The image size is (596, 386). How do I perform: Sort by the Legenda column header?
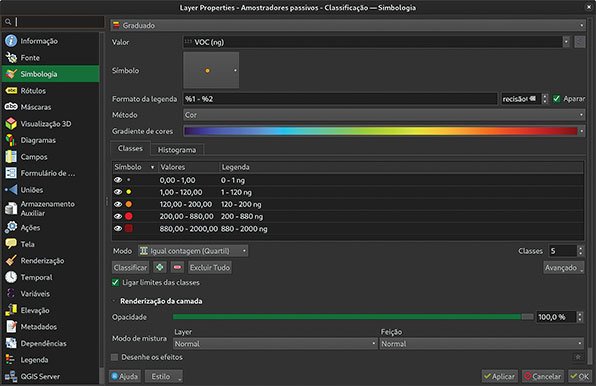pos(401,167)
